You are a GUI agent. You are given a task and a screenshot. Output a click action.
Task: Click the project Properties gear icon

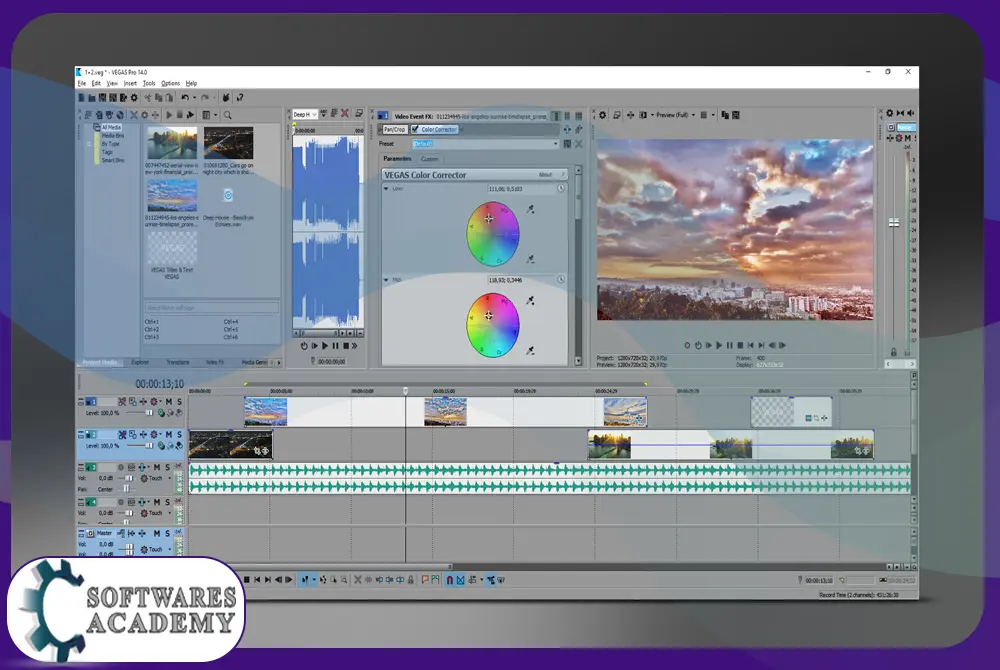(134, 98)
